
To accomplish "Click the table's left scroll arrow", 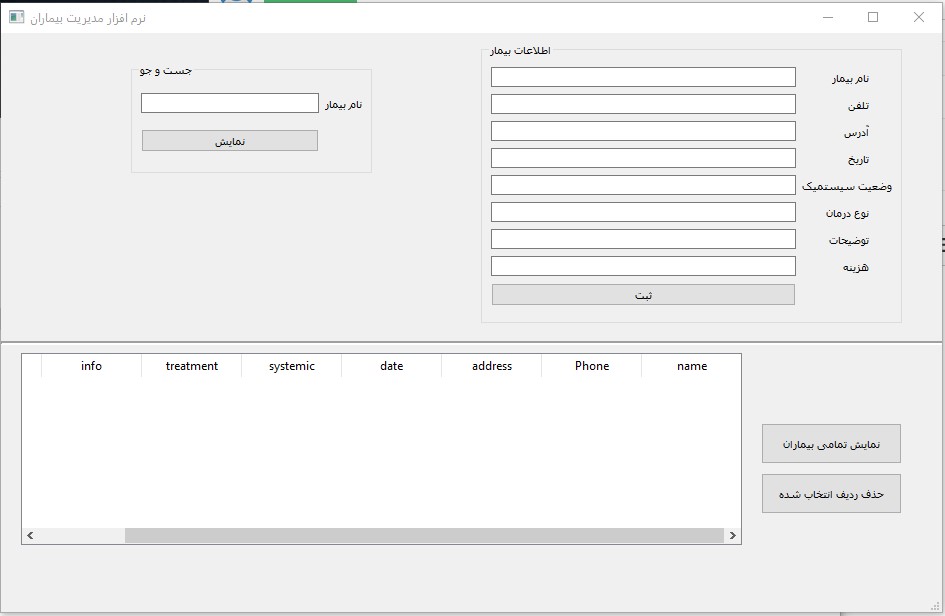I will coord(31,536).
